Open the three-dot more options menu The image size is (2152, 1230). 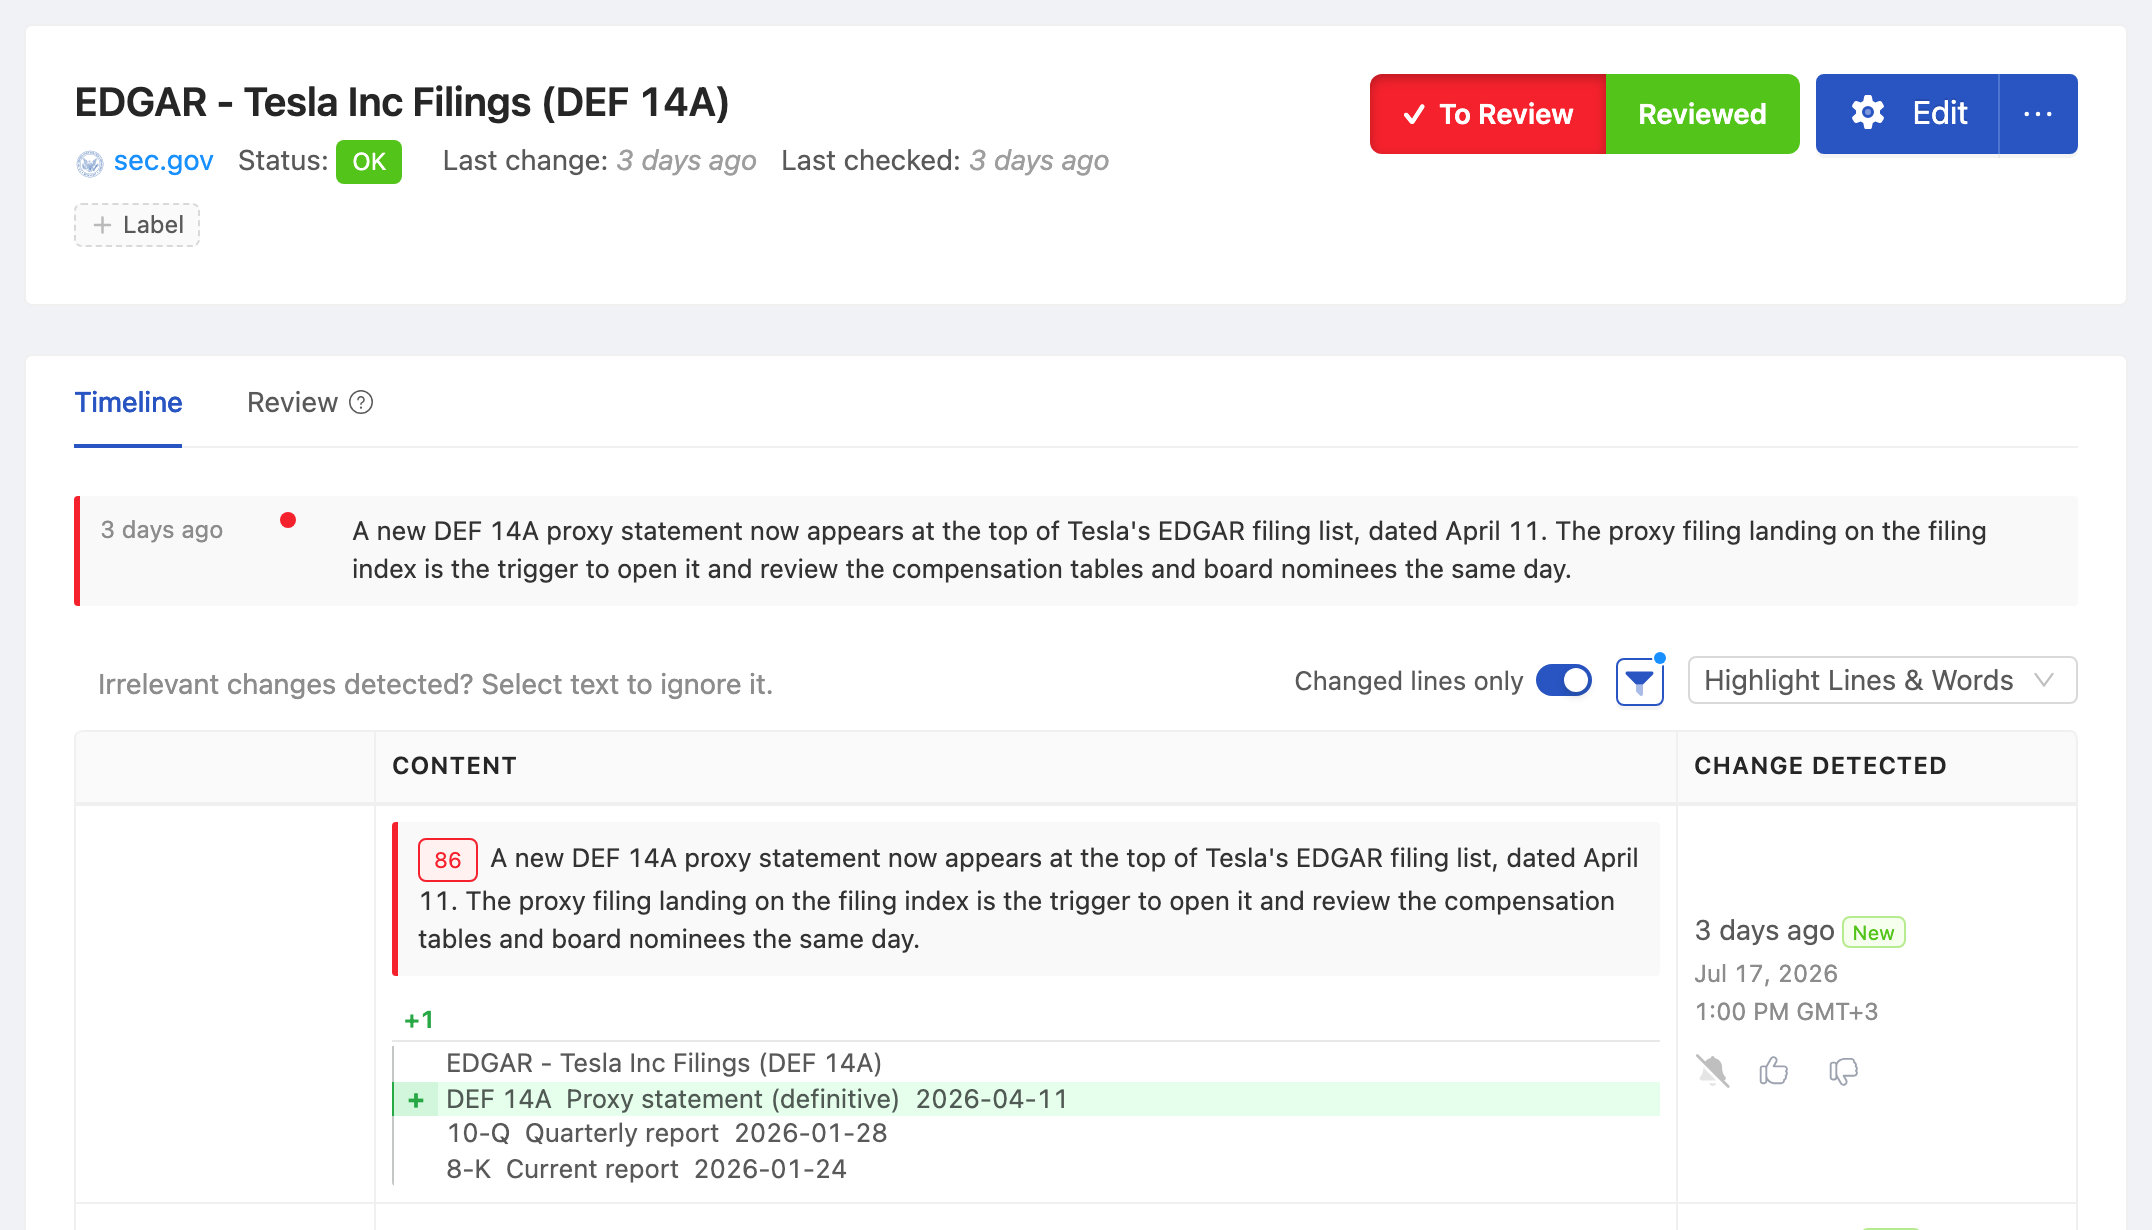pyautogui.click(x=2038, y=114)
